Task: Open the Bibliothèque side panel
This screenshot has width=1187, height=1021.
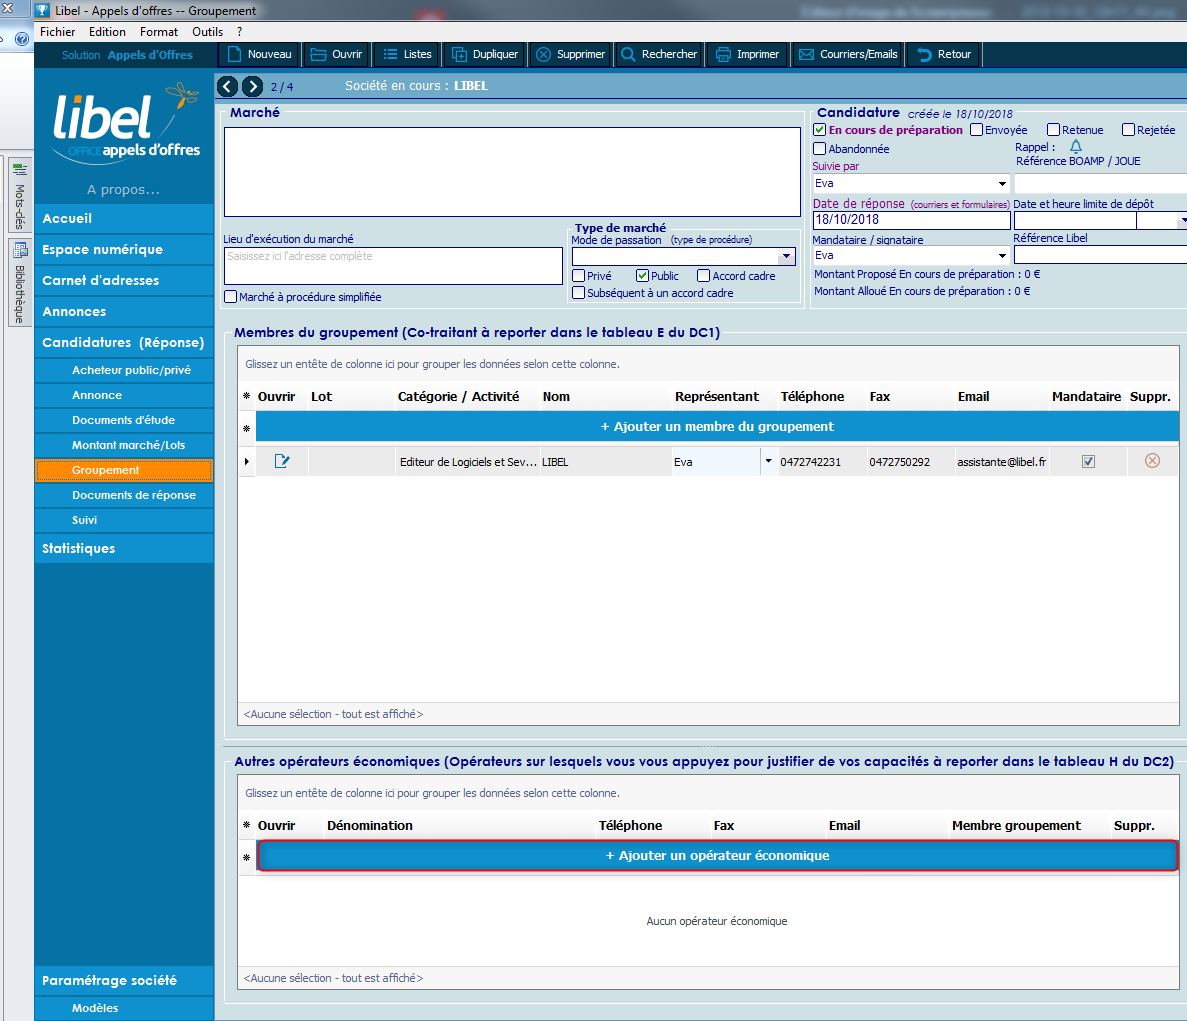Action: point(20,283)
